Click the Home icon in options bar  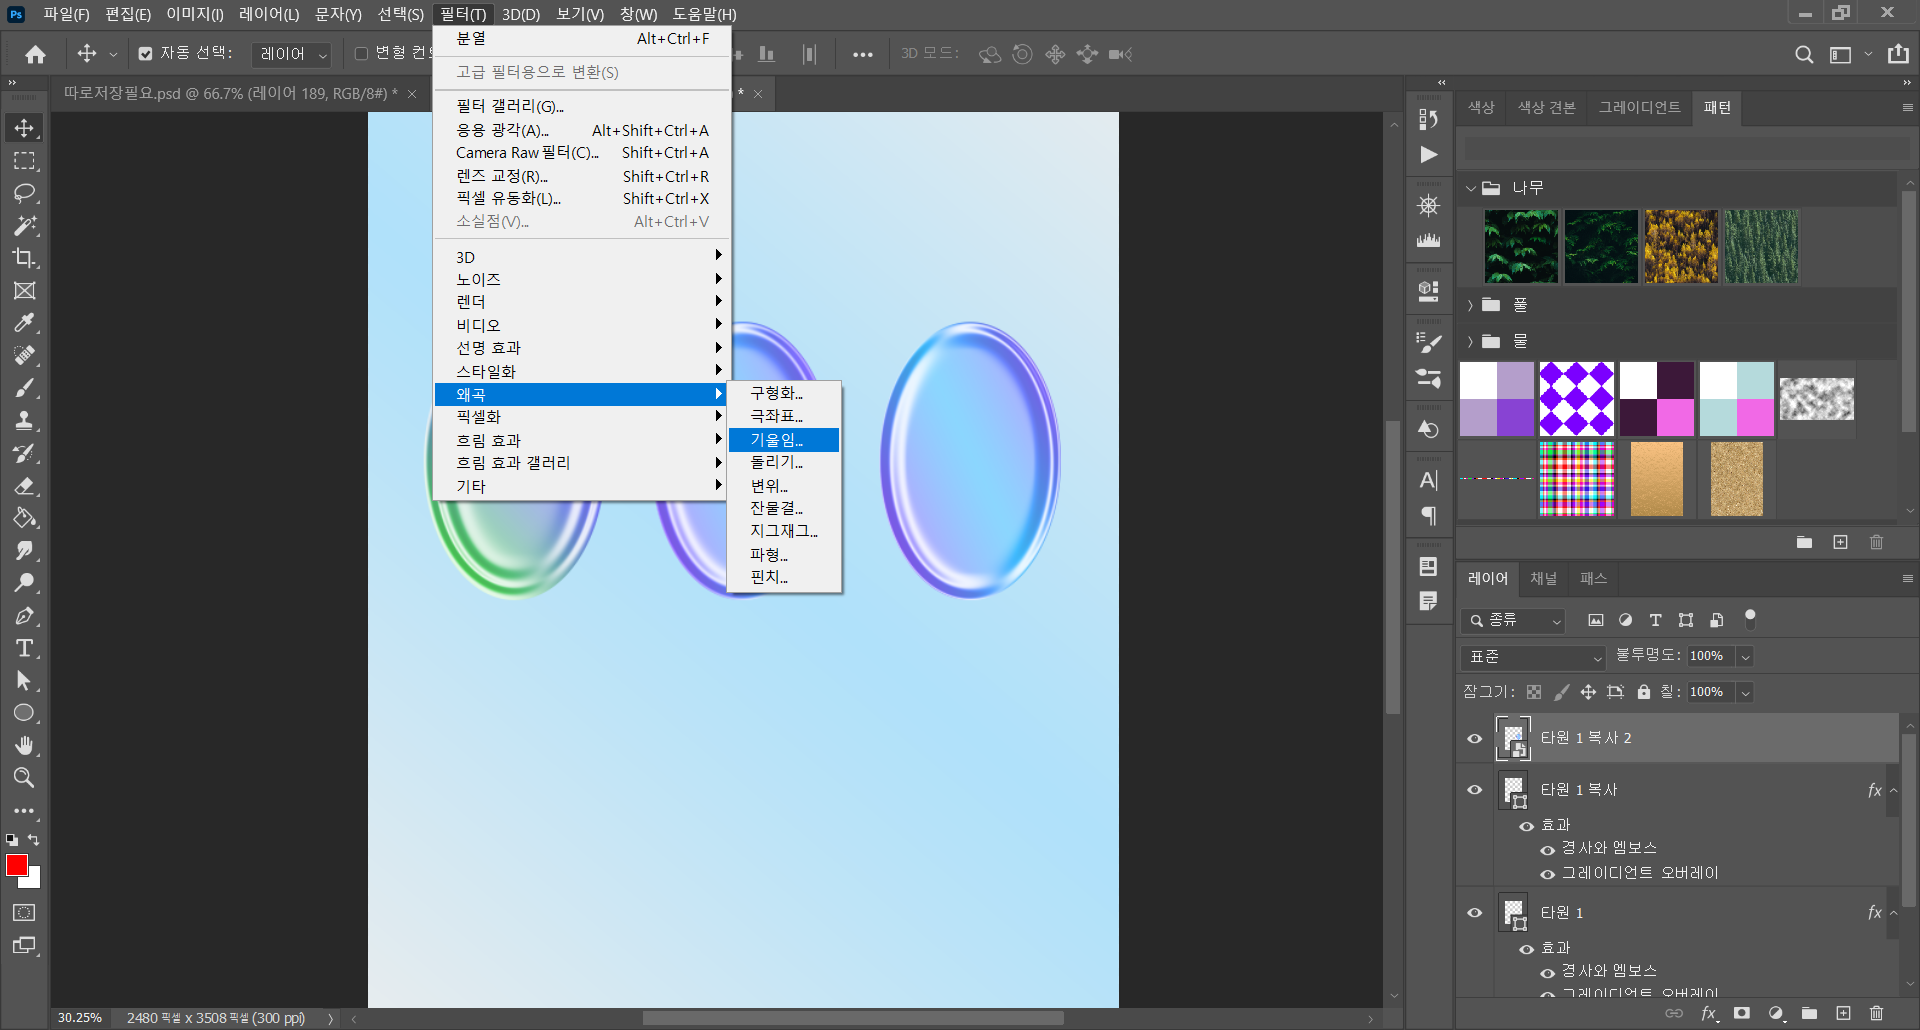(x=36, y=54)
